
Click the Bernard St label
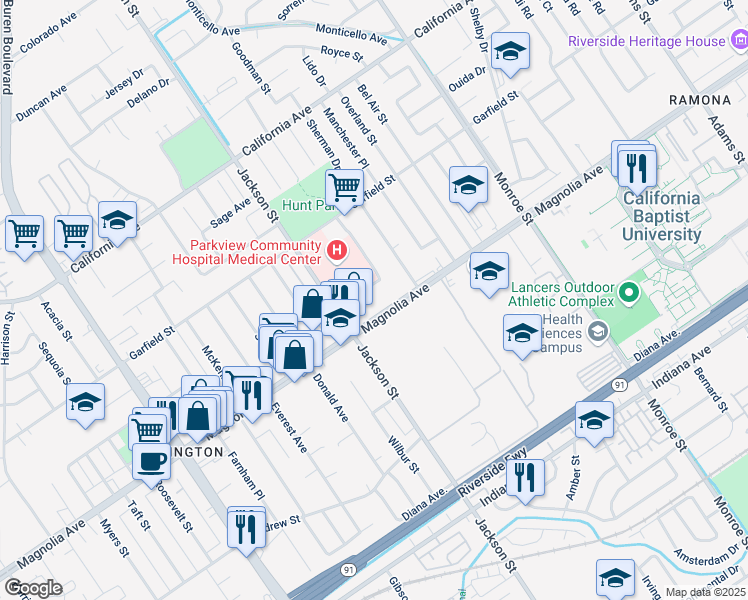(x=711, y=390)
